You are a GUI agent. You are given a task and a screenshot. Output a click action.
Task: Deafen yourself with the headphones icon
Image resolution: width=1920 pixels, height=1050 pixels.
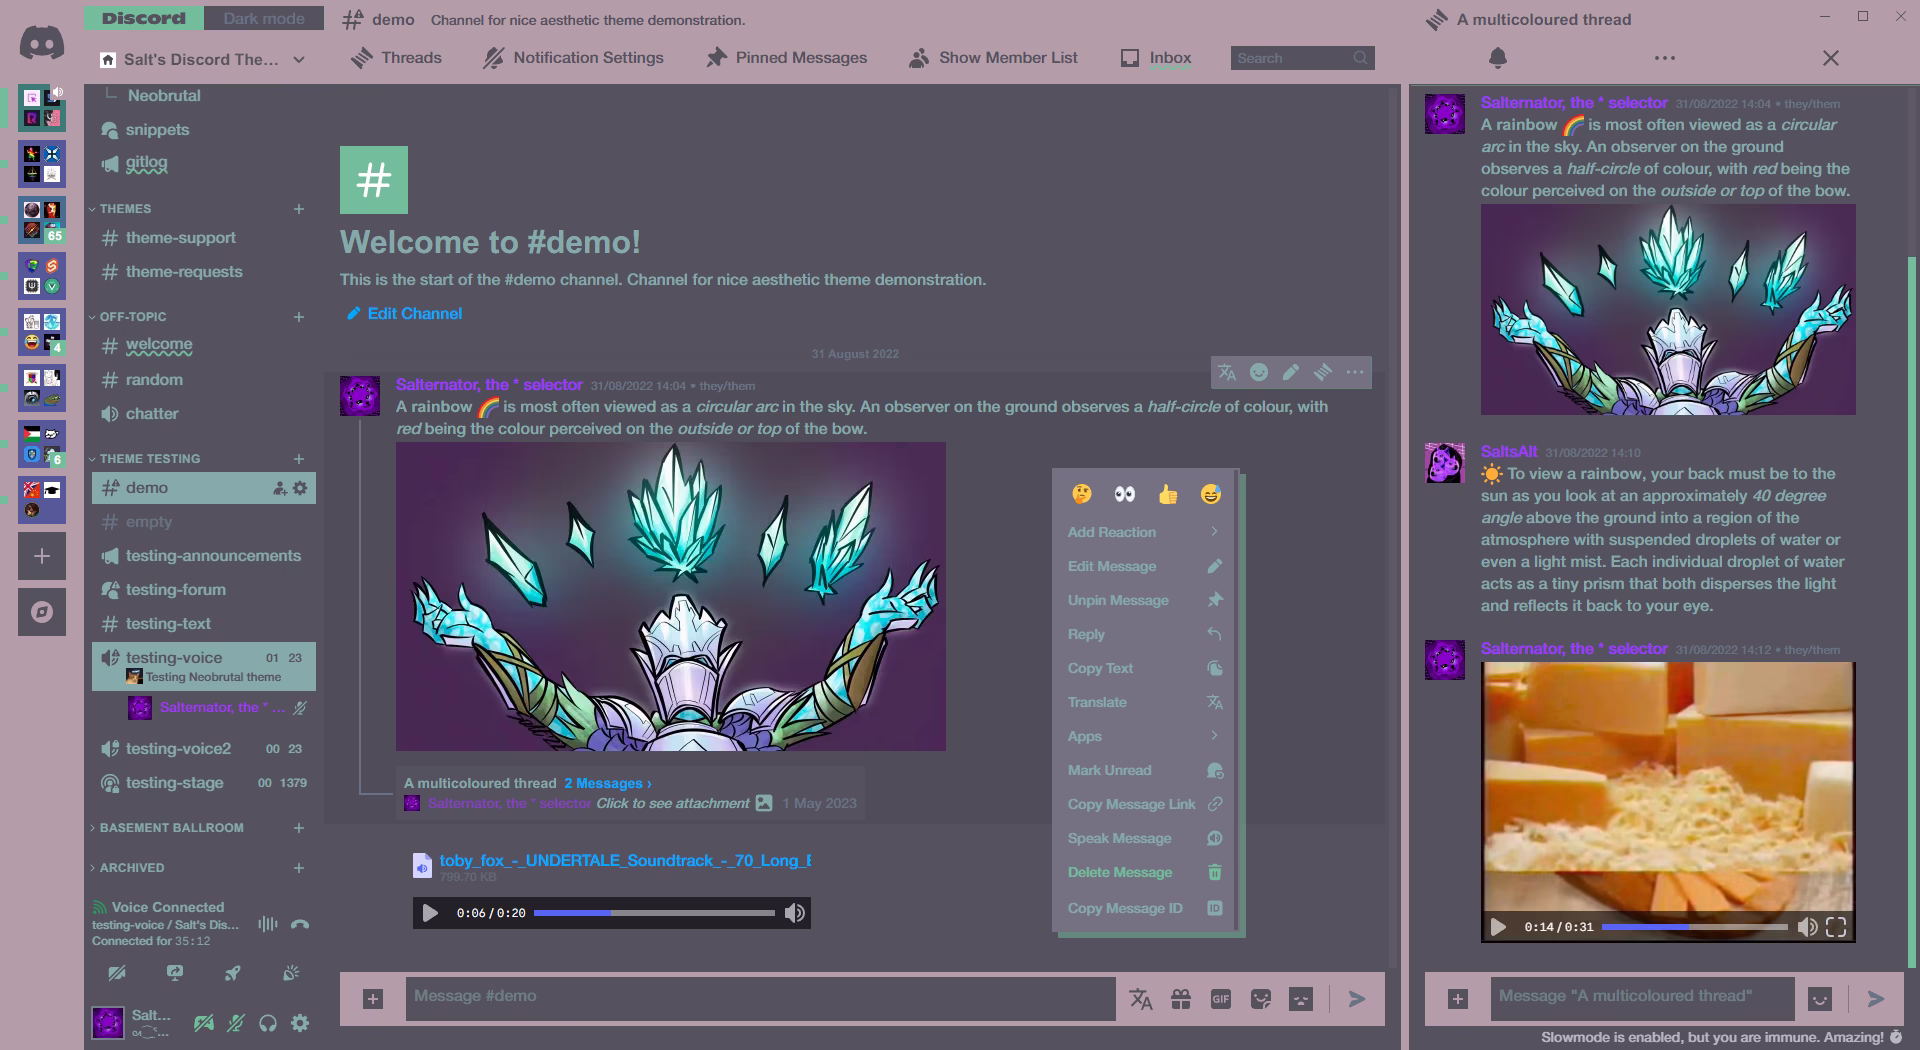coord(267,1023)
